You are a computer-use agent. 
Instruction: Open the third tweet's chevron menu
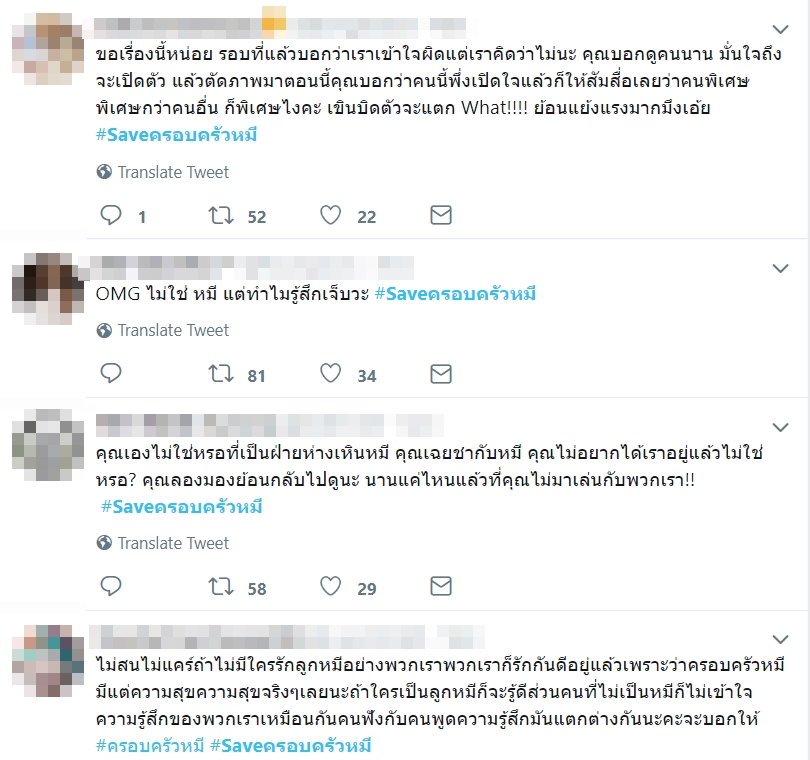[x=780, y=427]
